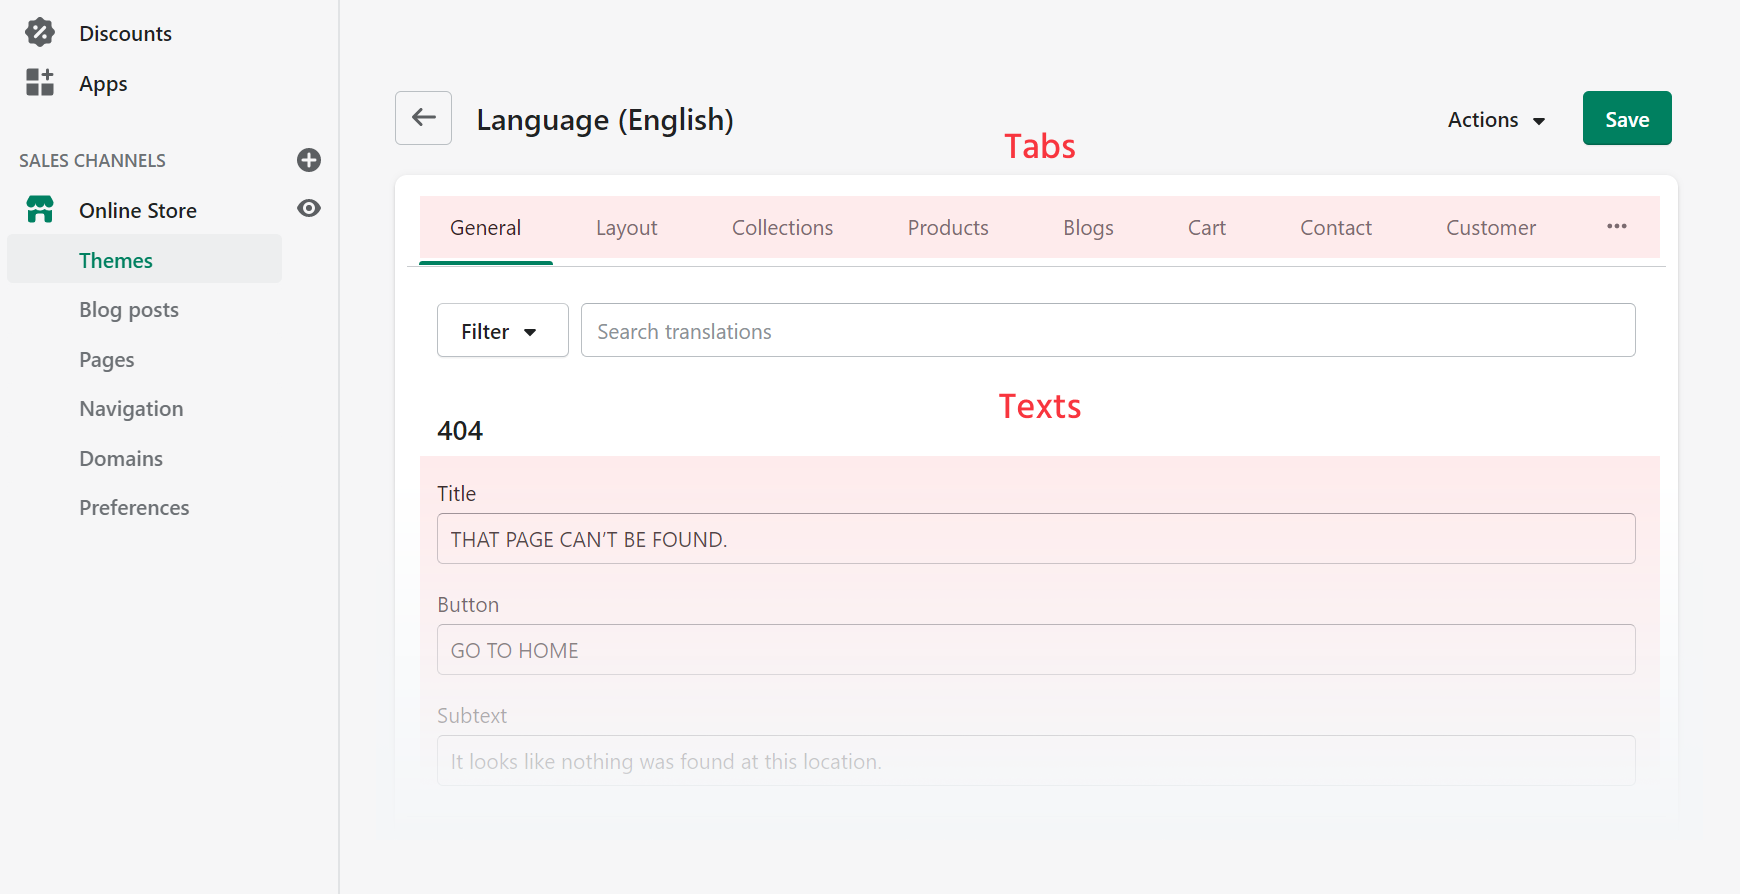The width and height of the screenshot is (1740, 894).
Task: Click the Online Store storefront icon
Action: pyautogui.click(x=40, y=210)
